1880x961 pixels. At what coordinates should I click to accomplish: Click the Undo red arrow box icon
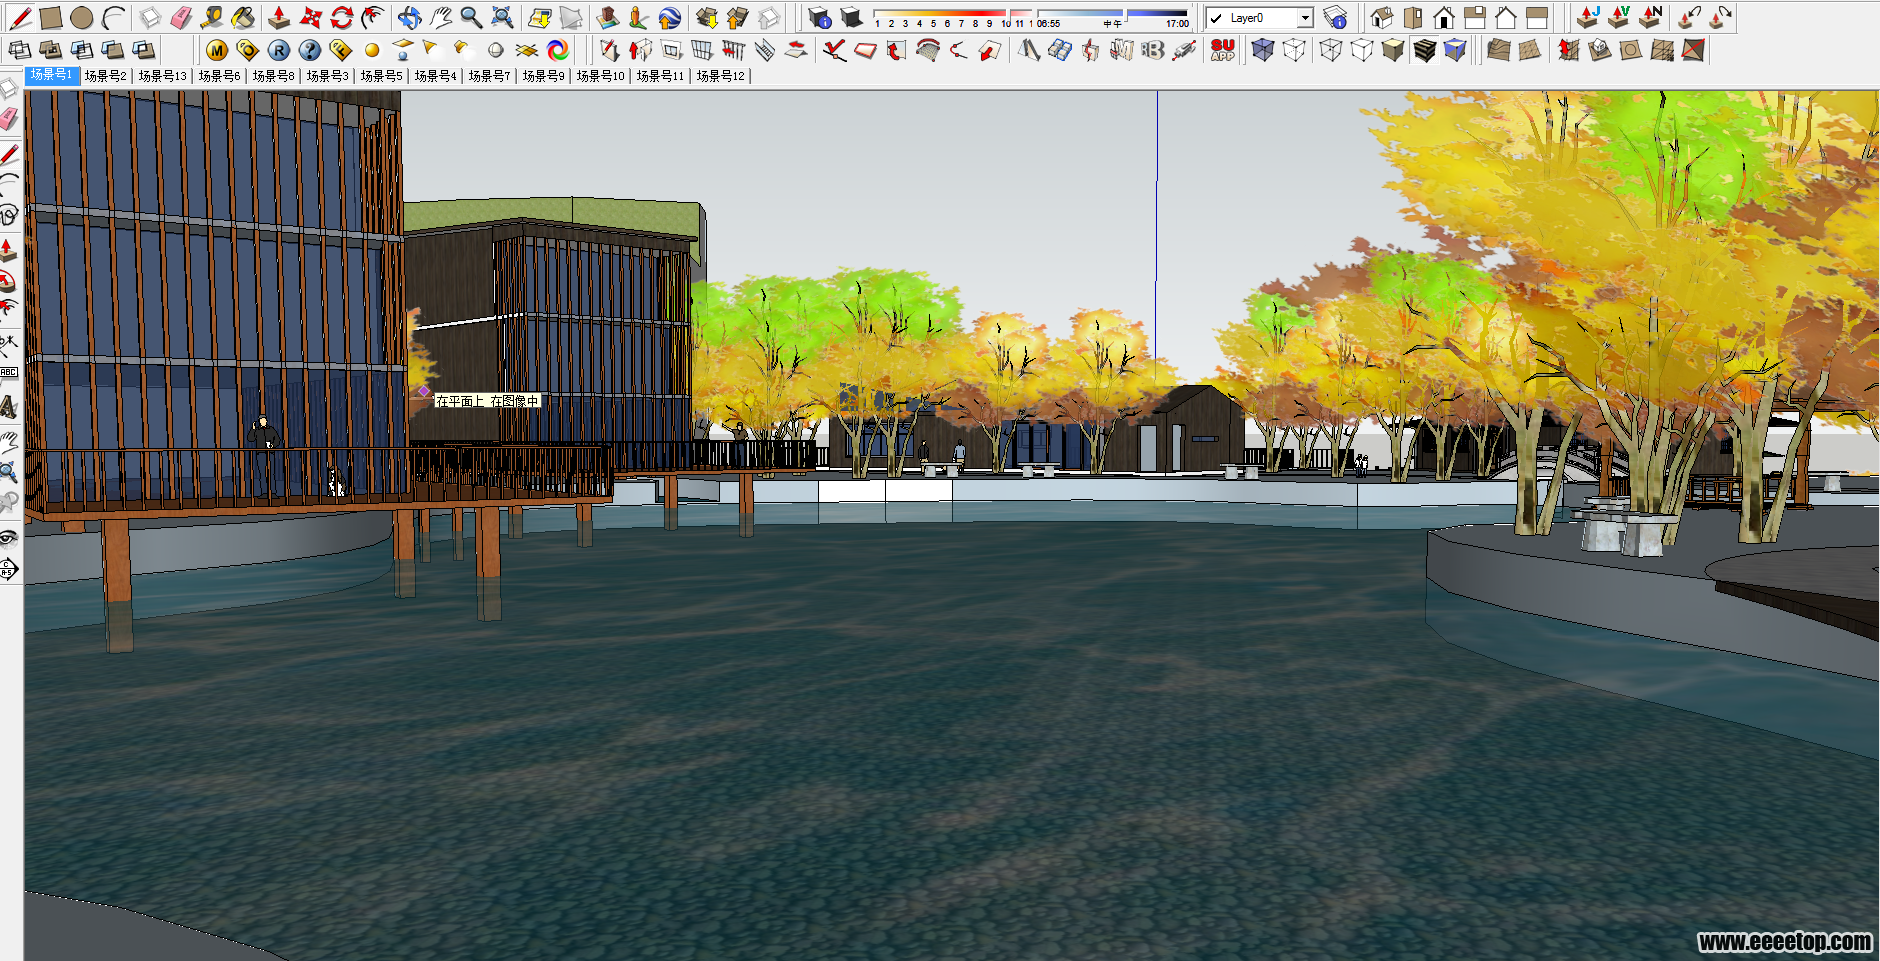click(1690, 18)
